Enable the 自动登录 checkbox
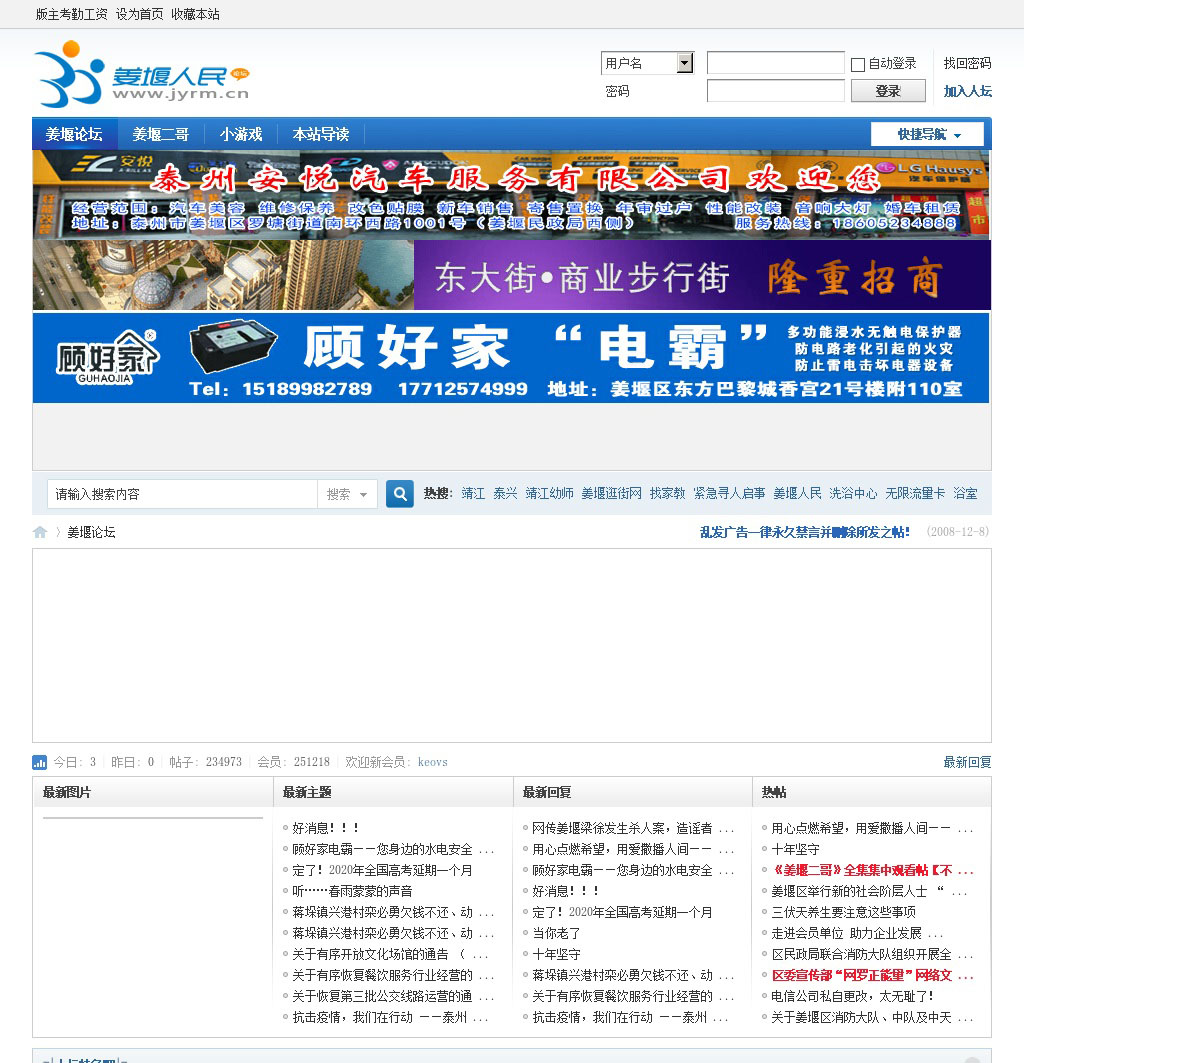The image size is (1200, 1063). point(858,65)
